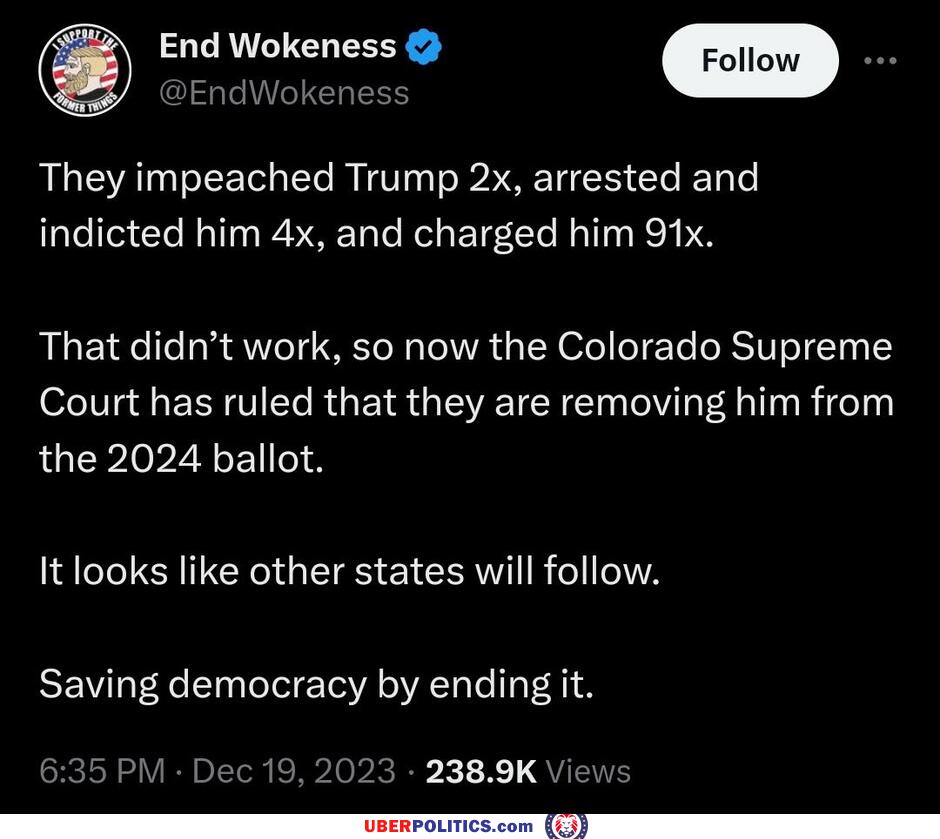Open the End Wokeness display name
Image resolution: width=940 pixels, height=839 pixels.
[278, 46]
